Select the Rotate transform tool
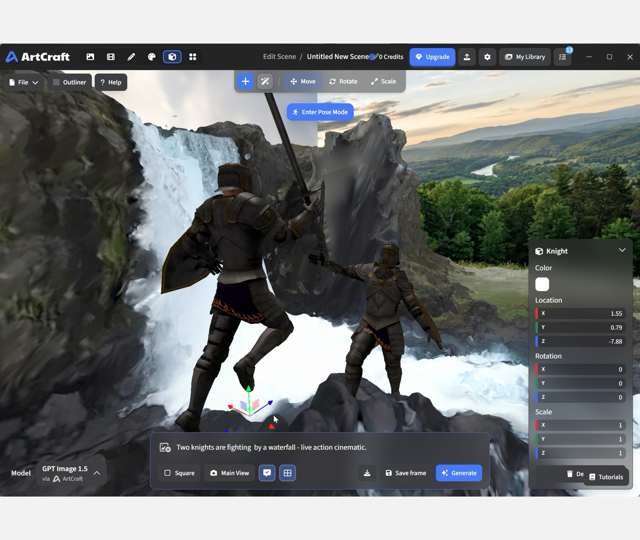Screen dimensions: 640x540 click(343, 82)
